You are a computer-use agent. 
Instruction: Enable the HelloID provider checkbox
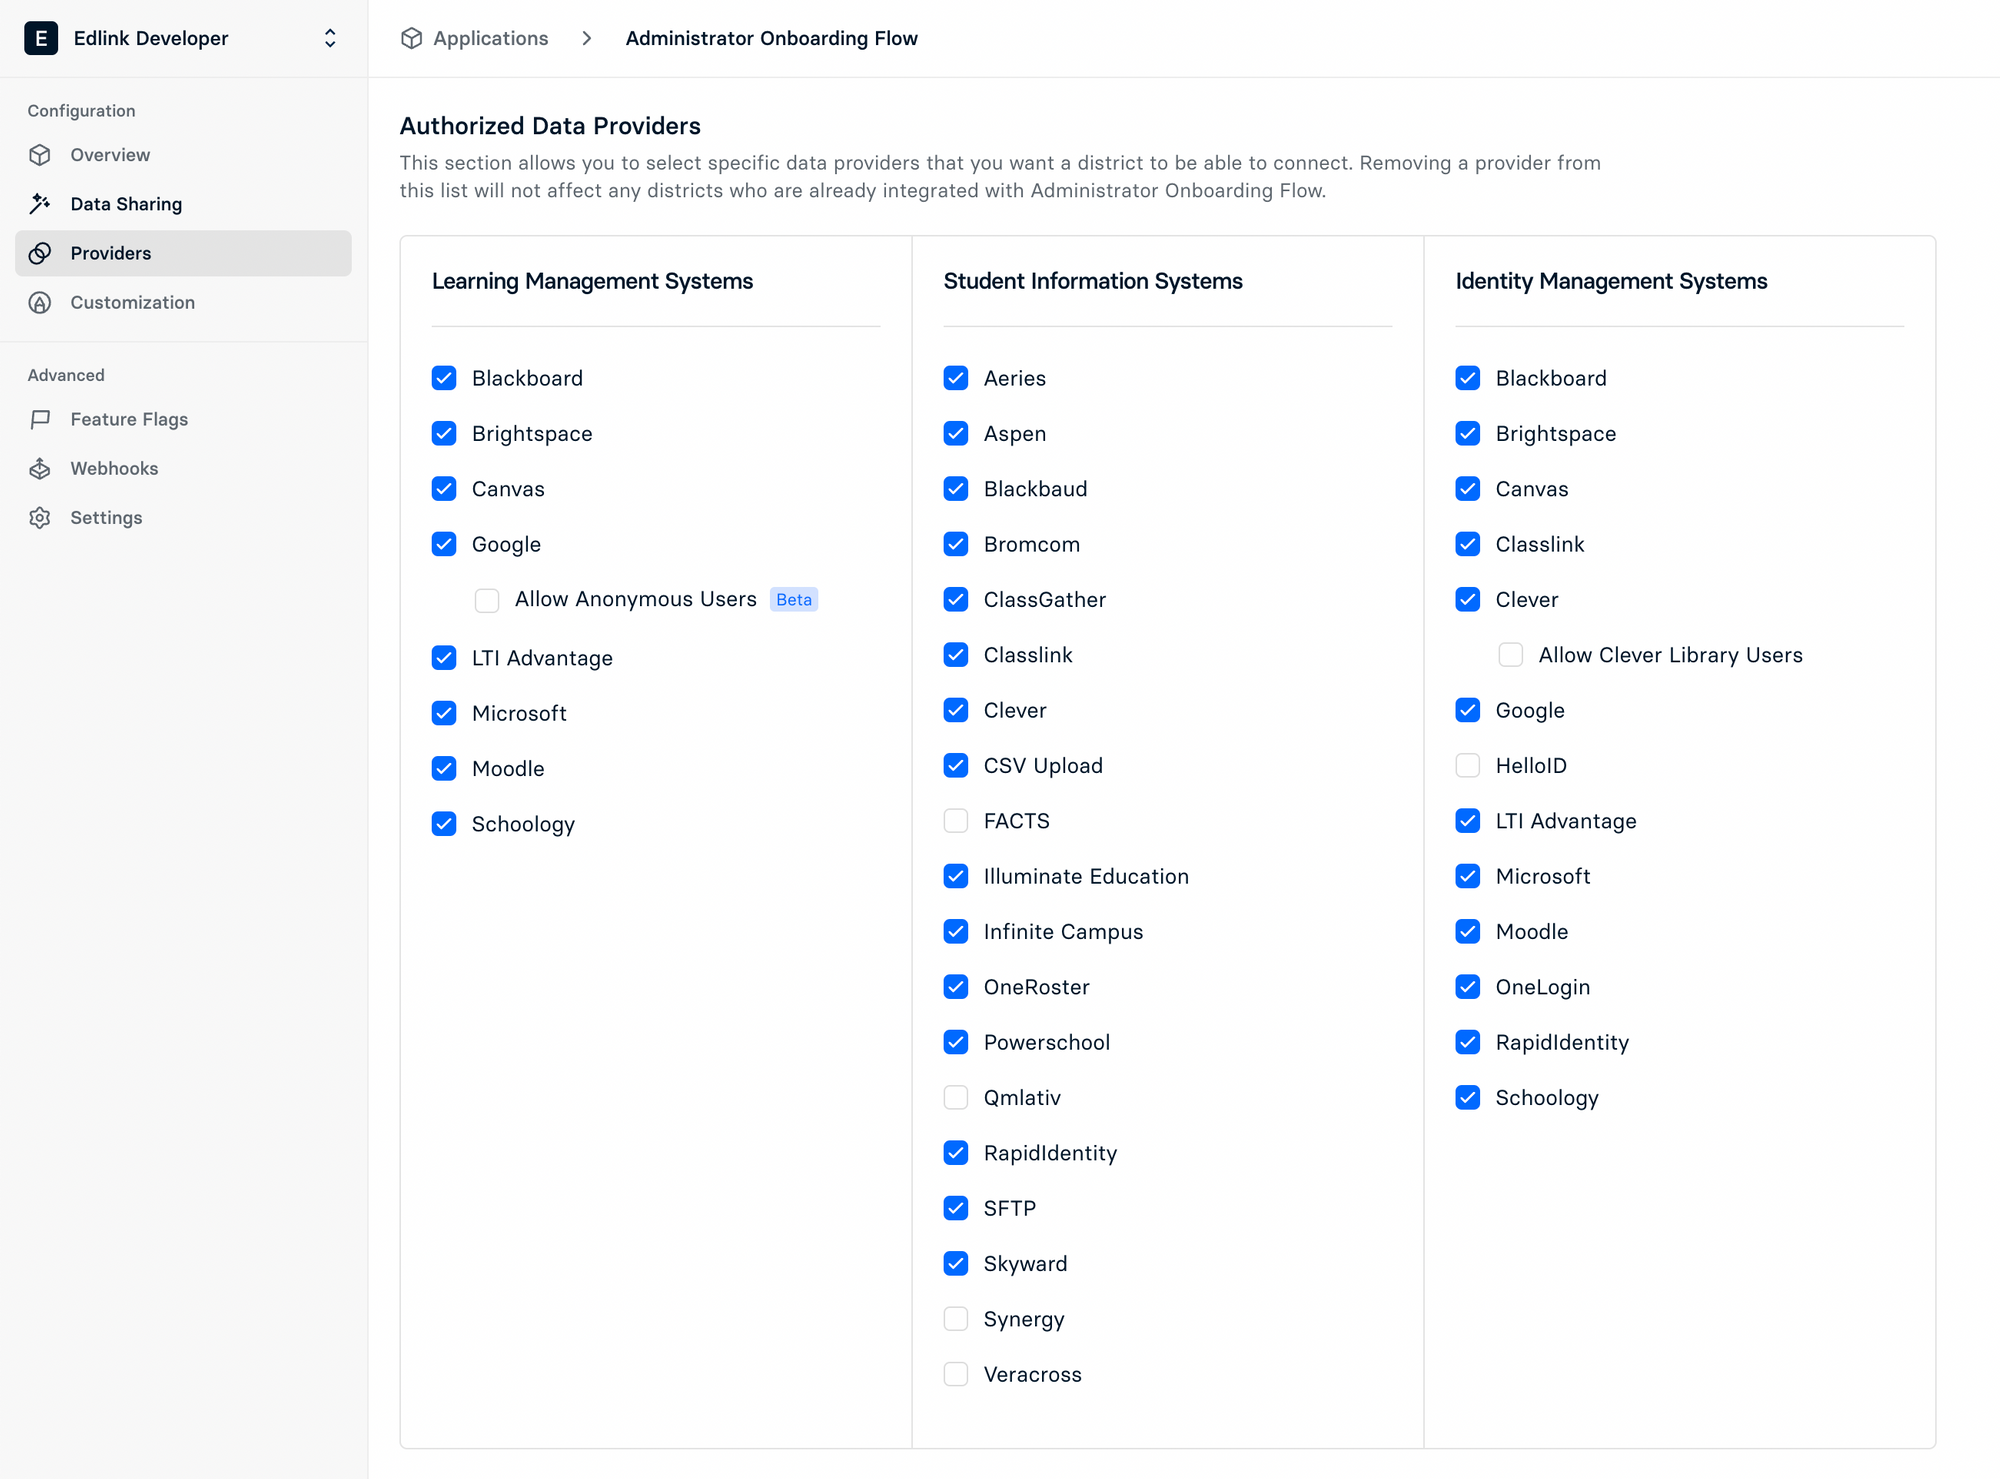[1468, 765]
